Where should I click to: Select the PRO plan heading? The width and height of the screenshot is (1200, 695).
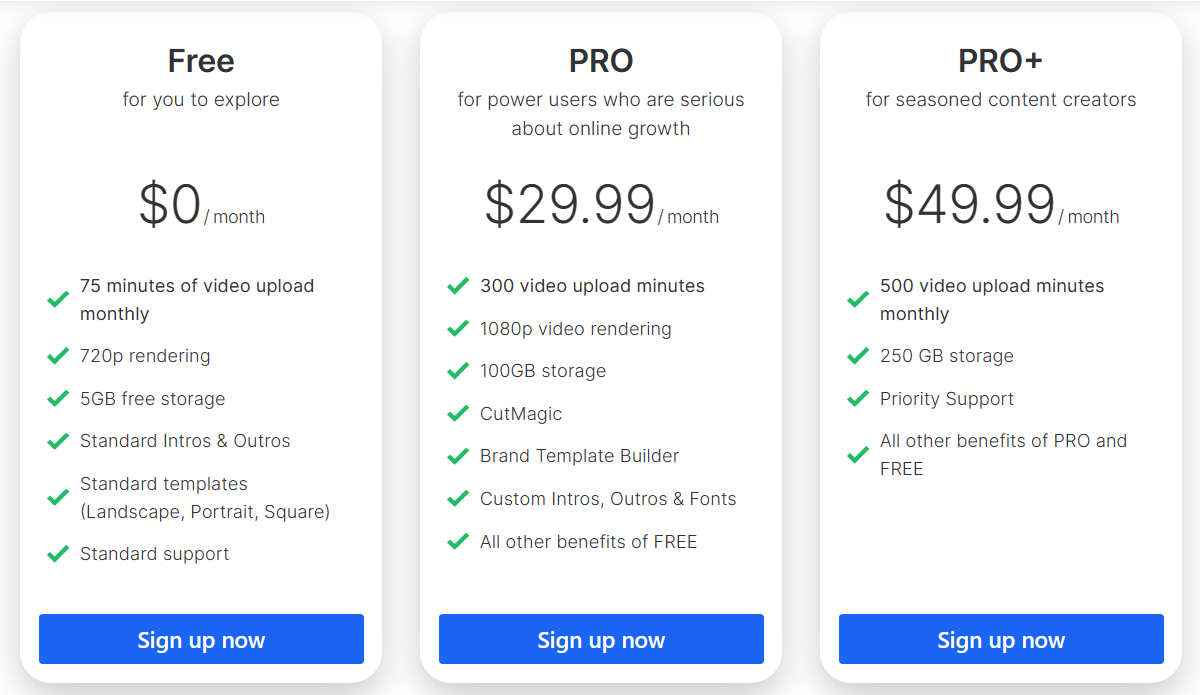[x=601, y=61]
